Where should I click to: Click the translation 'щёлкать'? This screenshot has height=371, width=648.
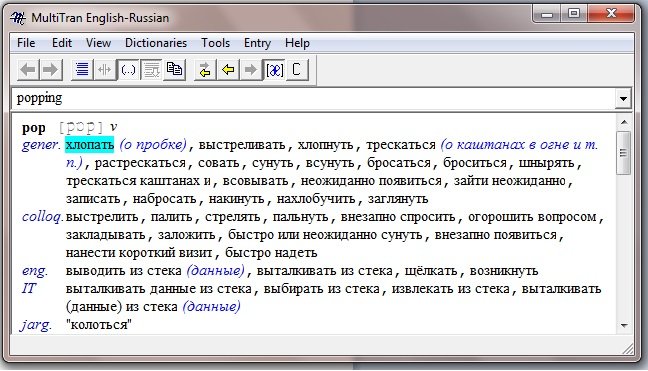[x=431, y=271]
